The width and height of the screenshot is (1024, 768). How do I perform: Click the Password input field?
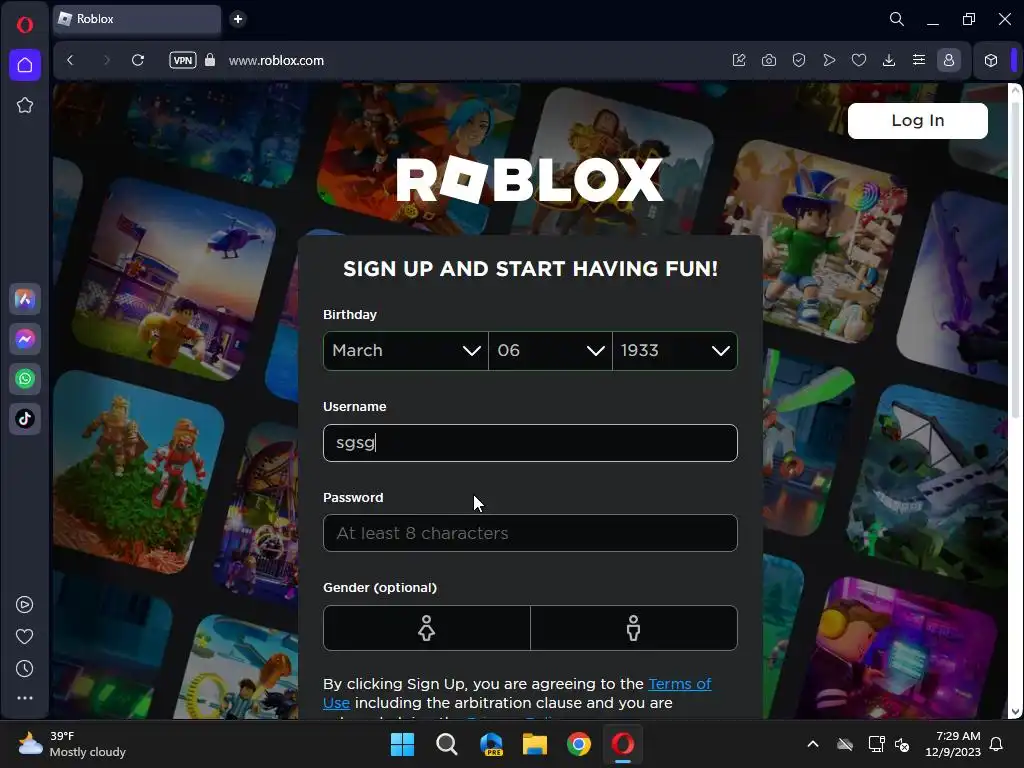click(x=530, y=533)
